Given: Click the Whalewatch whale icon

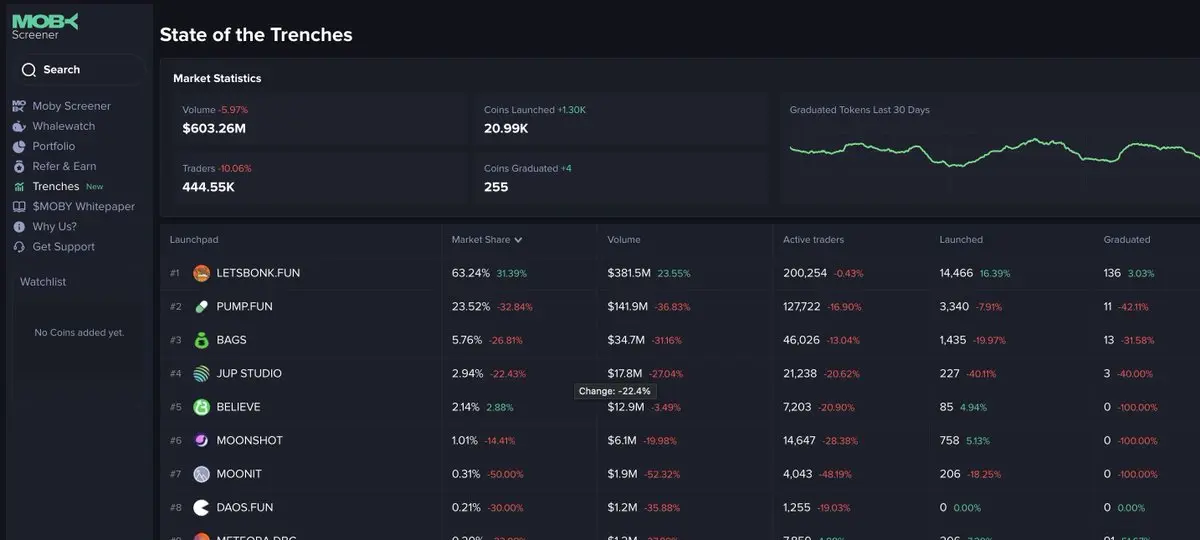Looking at the screenshot, I should click(x=19, y=126).
